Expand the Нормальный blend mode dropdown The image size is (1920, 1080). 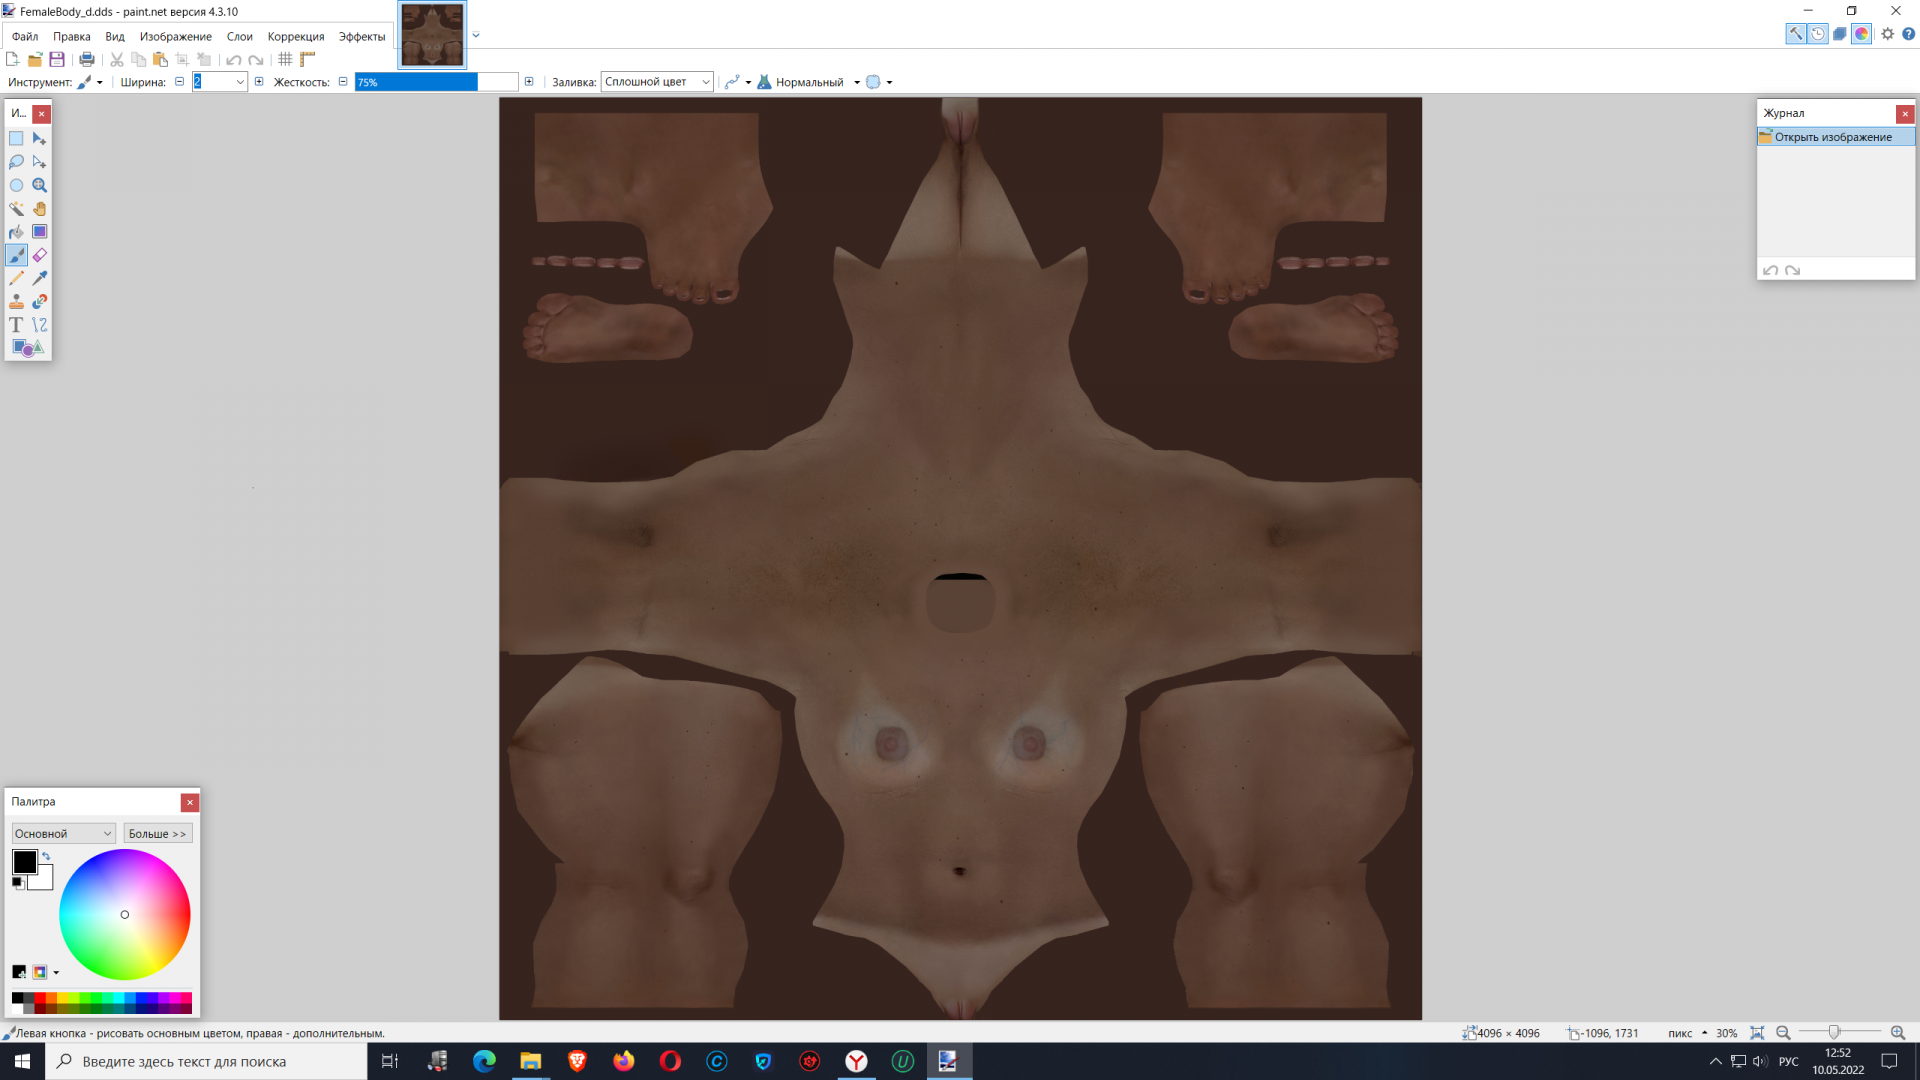click(857, 83)
